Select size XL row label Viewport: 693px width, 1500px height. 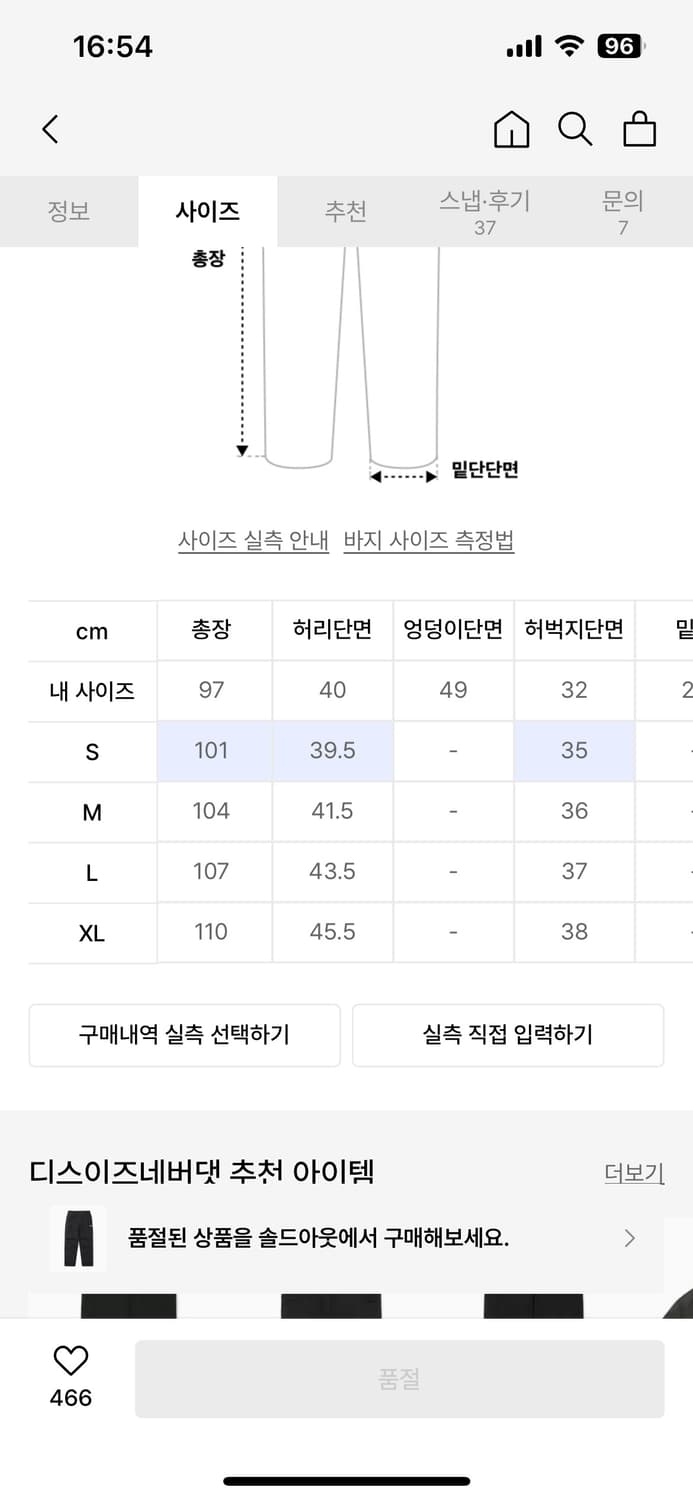click(x=92, y=933)
